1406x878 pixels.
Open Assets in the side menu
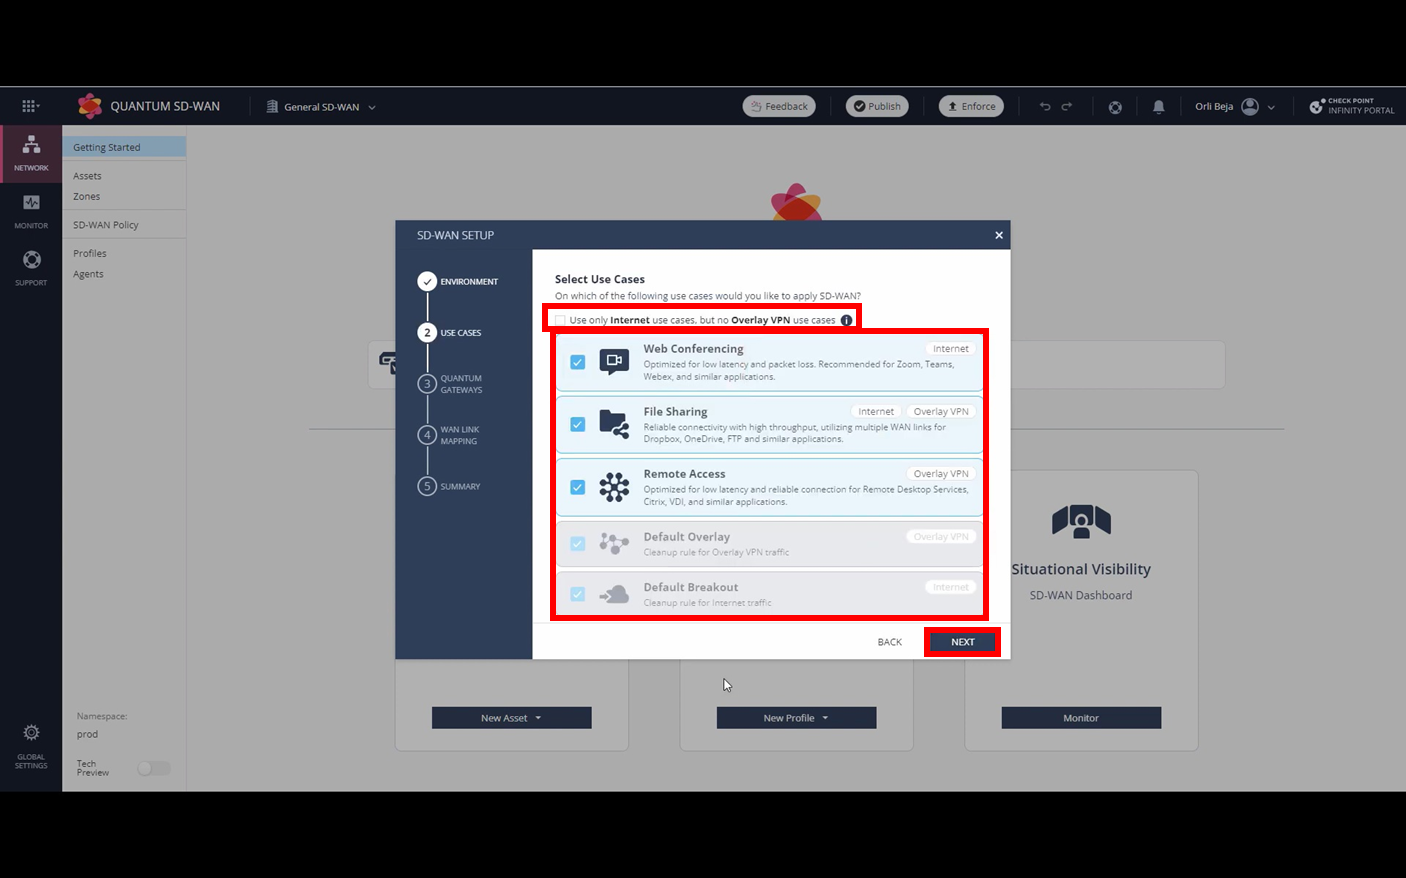coord(87,176)
